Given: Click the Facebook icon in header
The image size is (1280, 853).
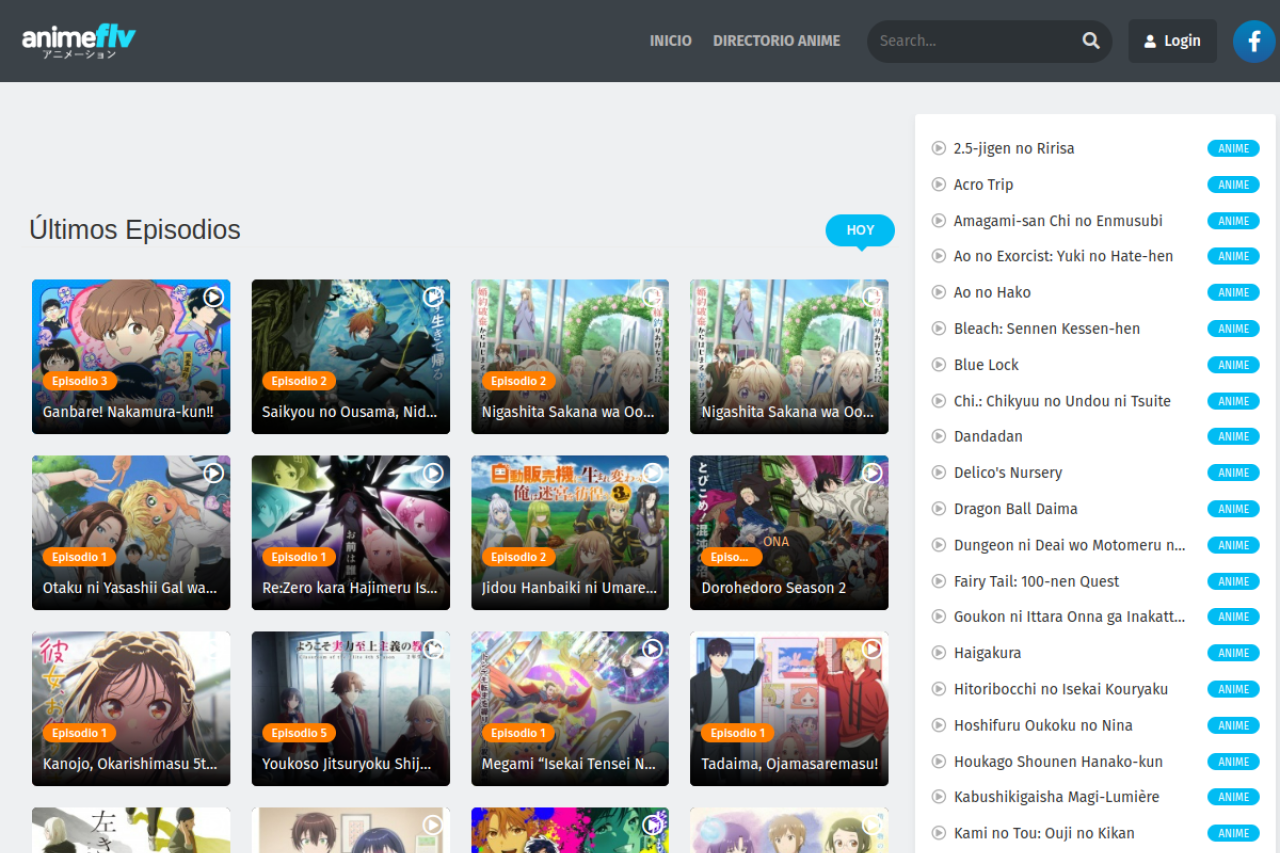Looking at the screenshot, I should pyautogui.click(x=1253, y=41).
